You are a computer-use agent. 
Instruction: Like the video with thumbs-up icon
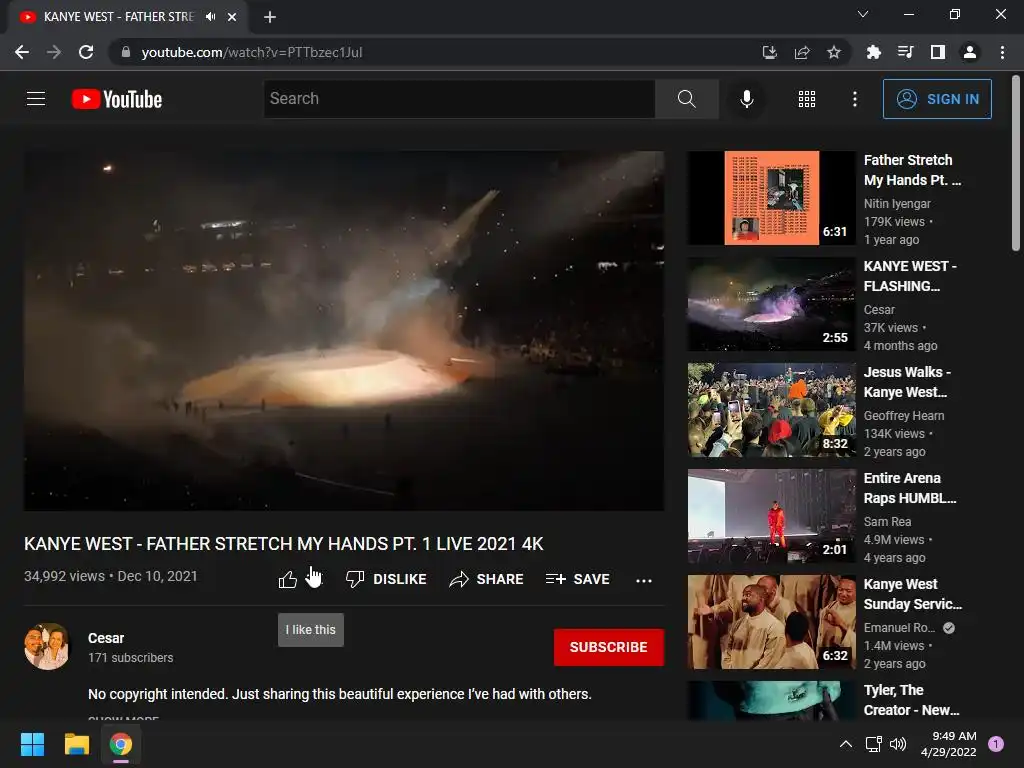click(x=288, y=579)
